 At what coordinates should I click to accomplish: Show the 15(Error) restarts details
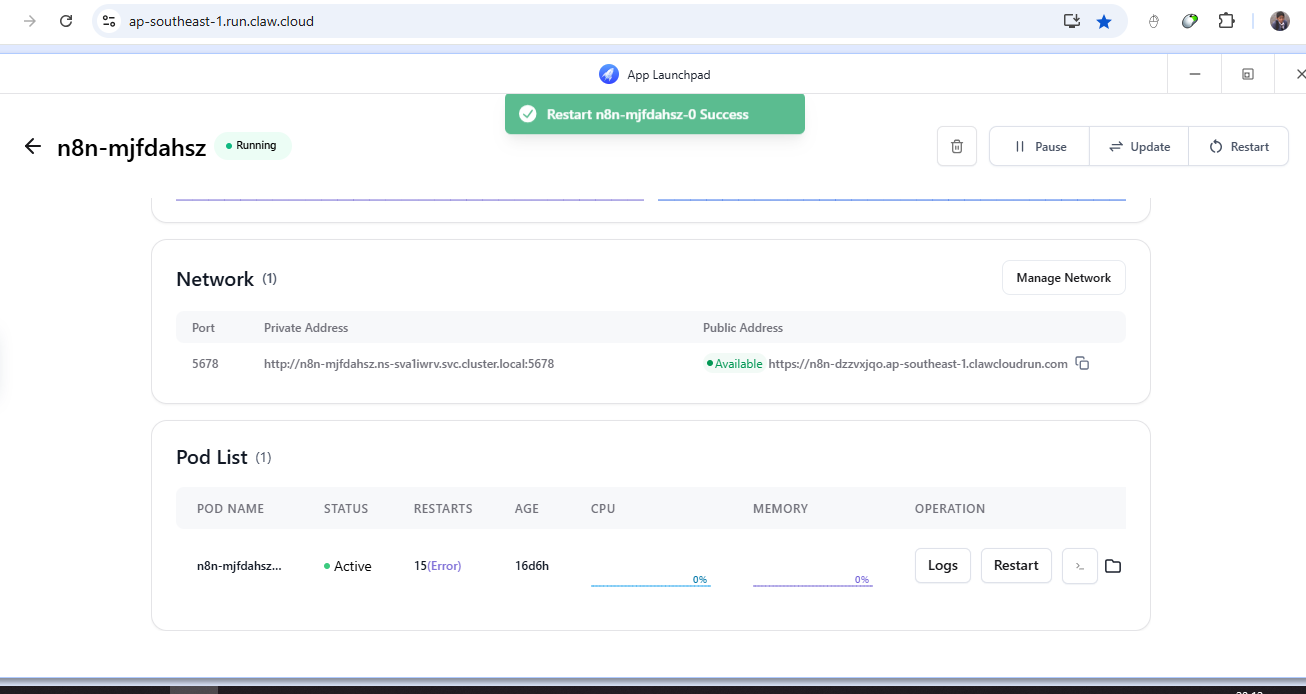[437, 566]
